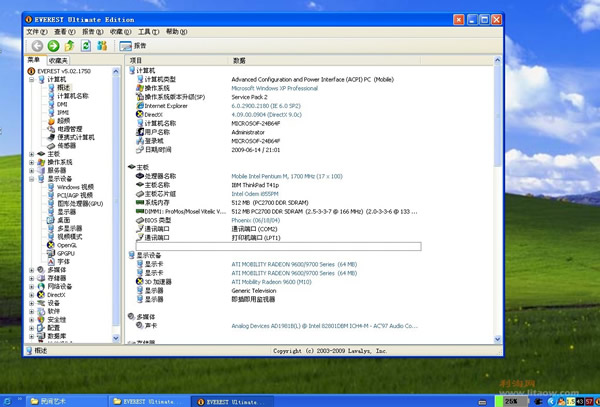Expand the 安全性 security node

pos(32,320)
